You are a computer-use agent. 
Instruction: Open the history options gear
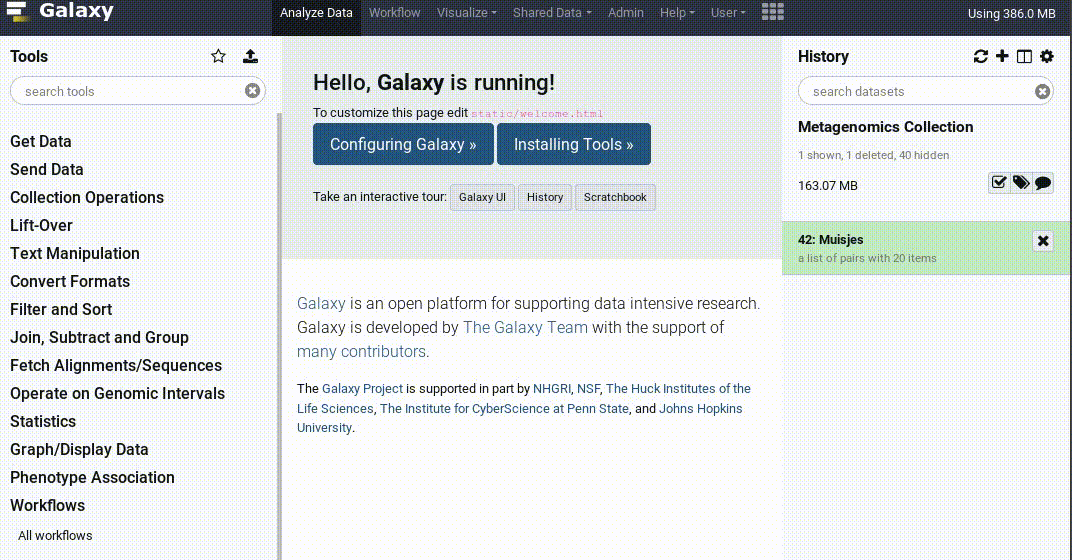[x=1047, y=57]
